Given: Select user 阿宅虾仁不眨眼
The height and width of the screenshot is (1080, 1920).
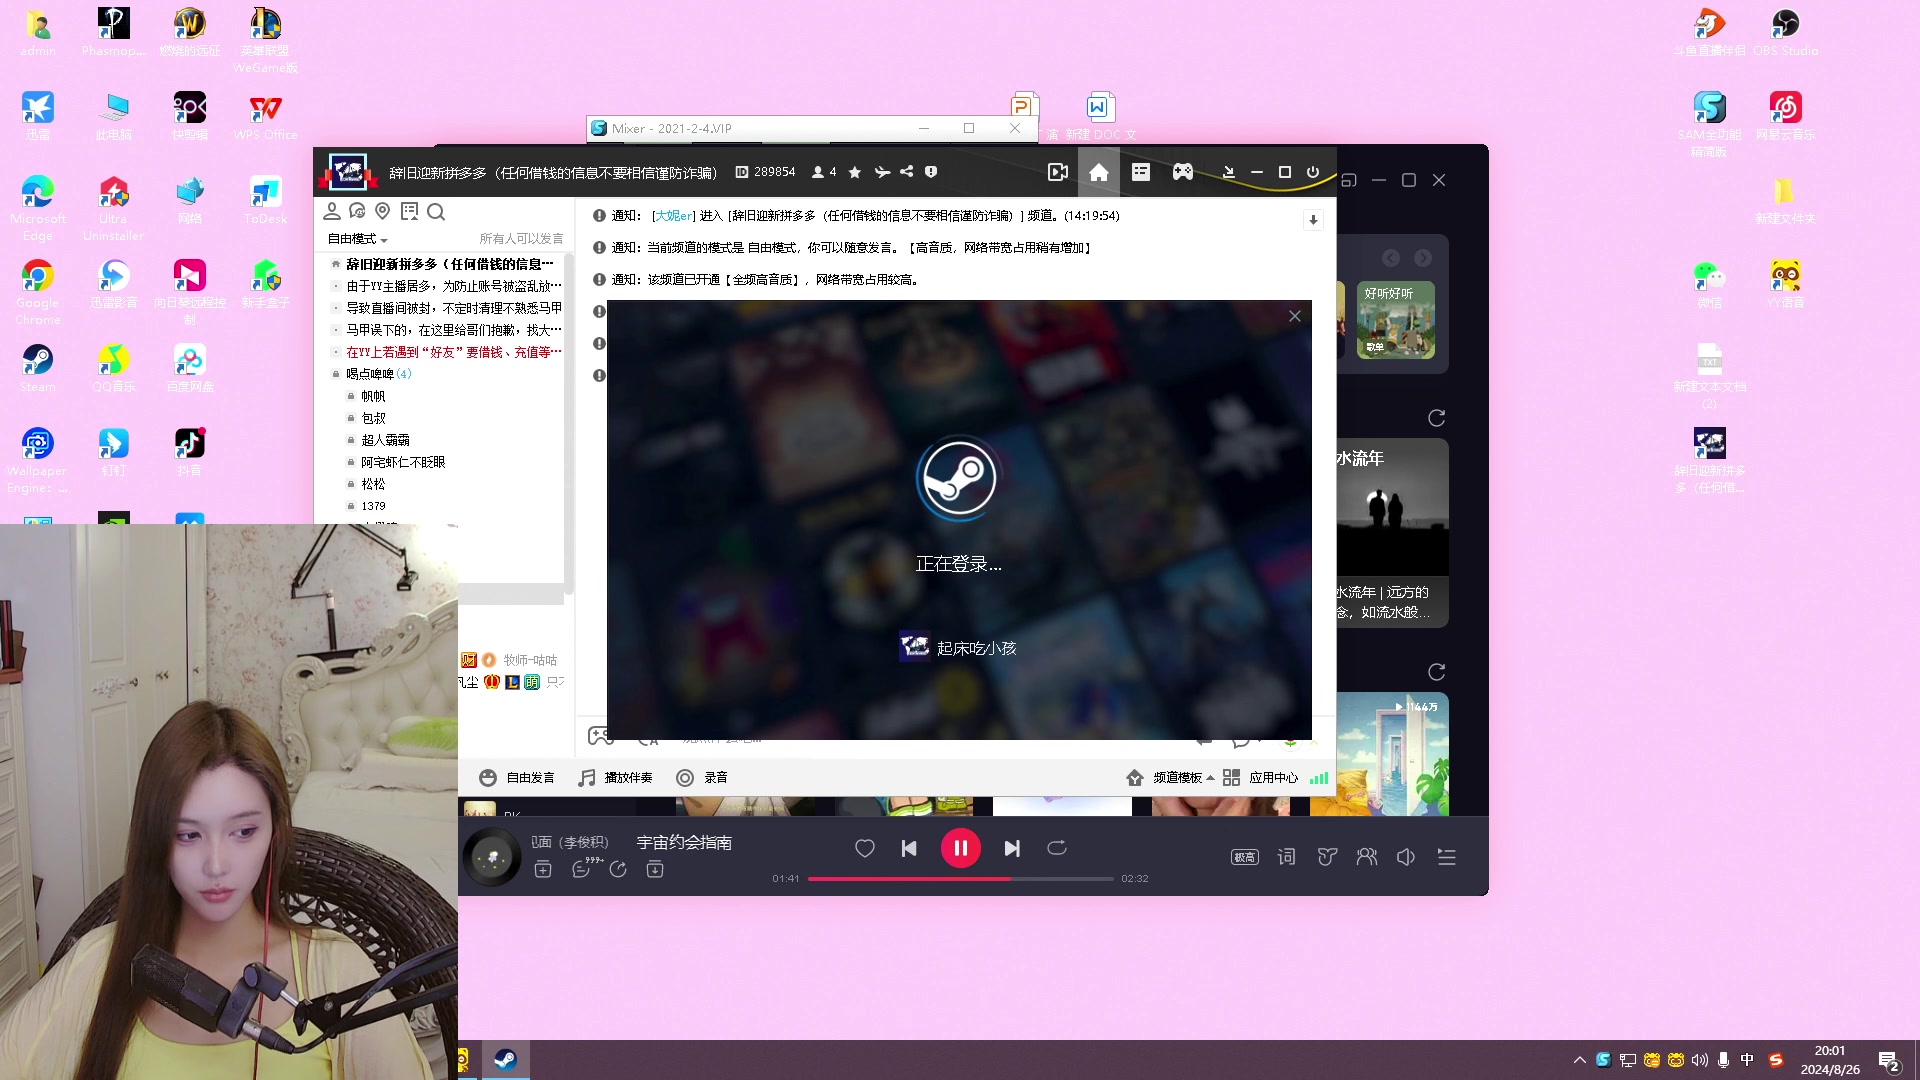Looking at the screenshot, I should pyautogui.click(x=403, y=462).
